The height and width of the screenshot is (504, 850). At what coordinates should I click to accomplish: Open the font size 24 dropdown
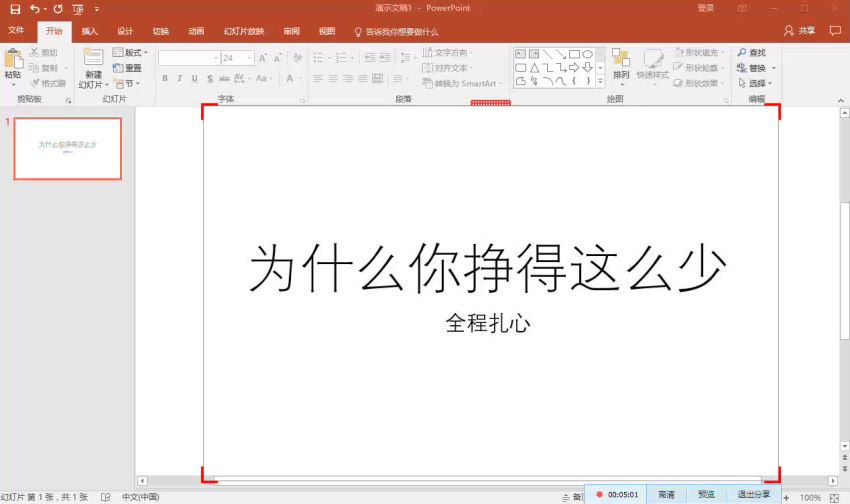coord(249,58)
